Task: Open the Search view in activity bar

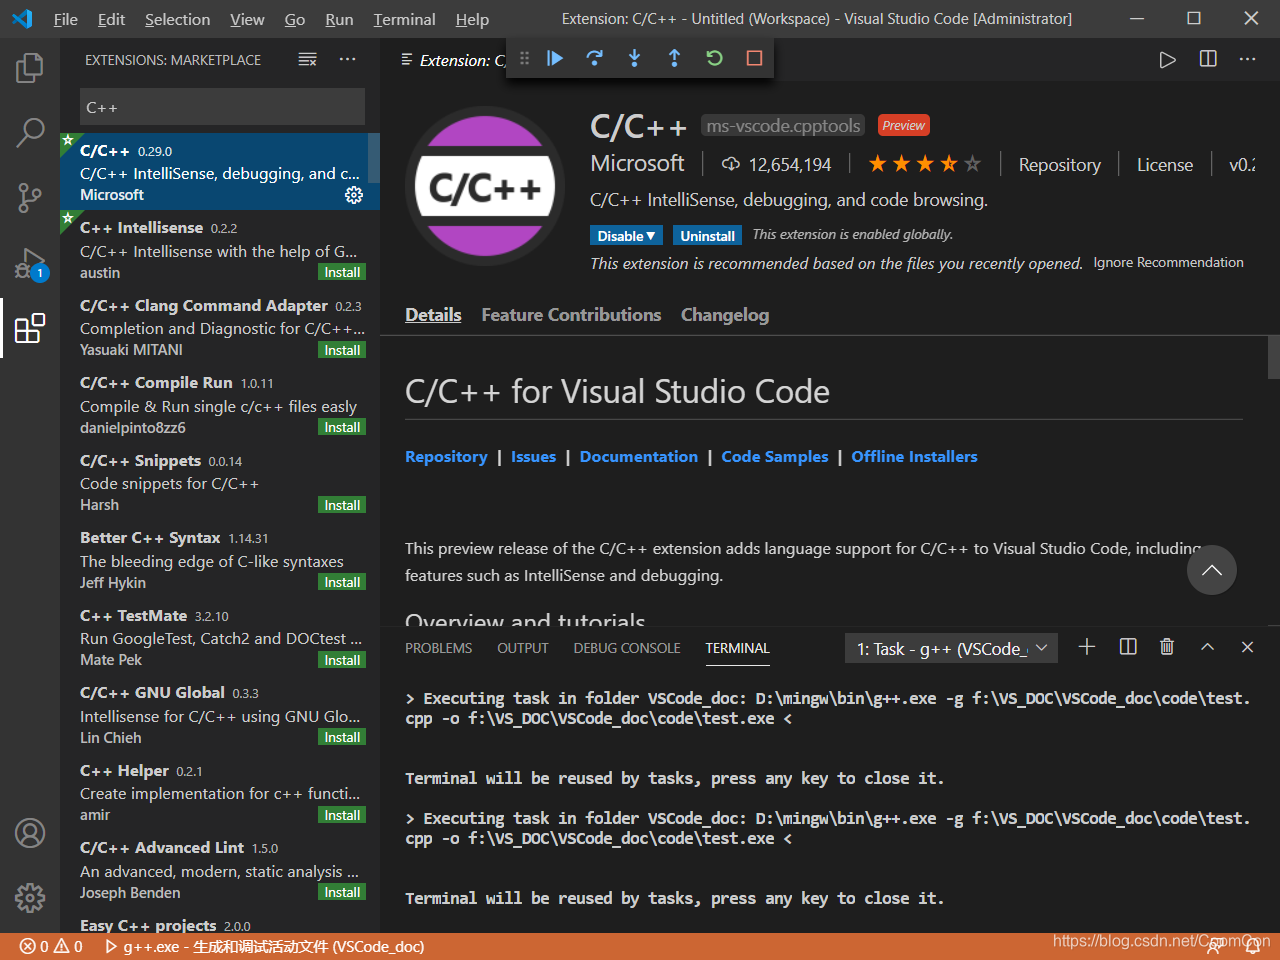Action: click(30, 132)
